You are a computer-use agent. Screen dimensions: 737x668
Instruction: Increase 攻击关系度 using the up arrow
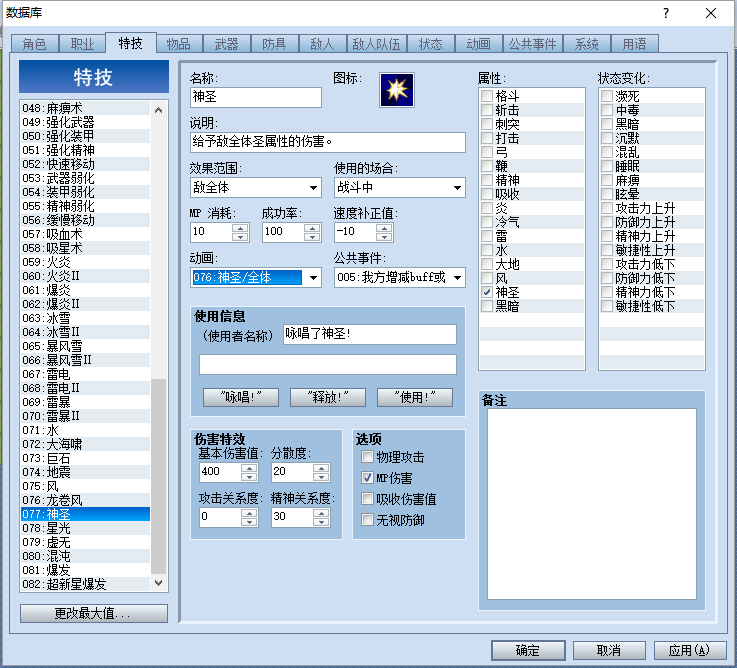coord(249,512)
